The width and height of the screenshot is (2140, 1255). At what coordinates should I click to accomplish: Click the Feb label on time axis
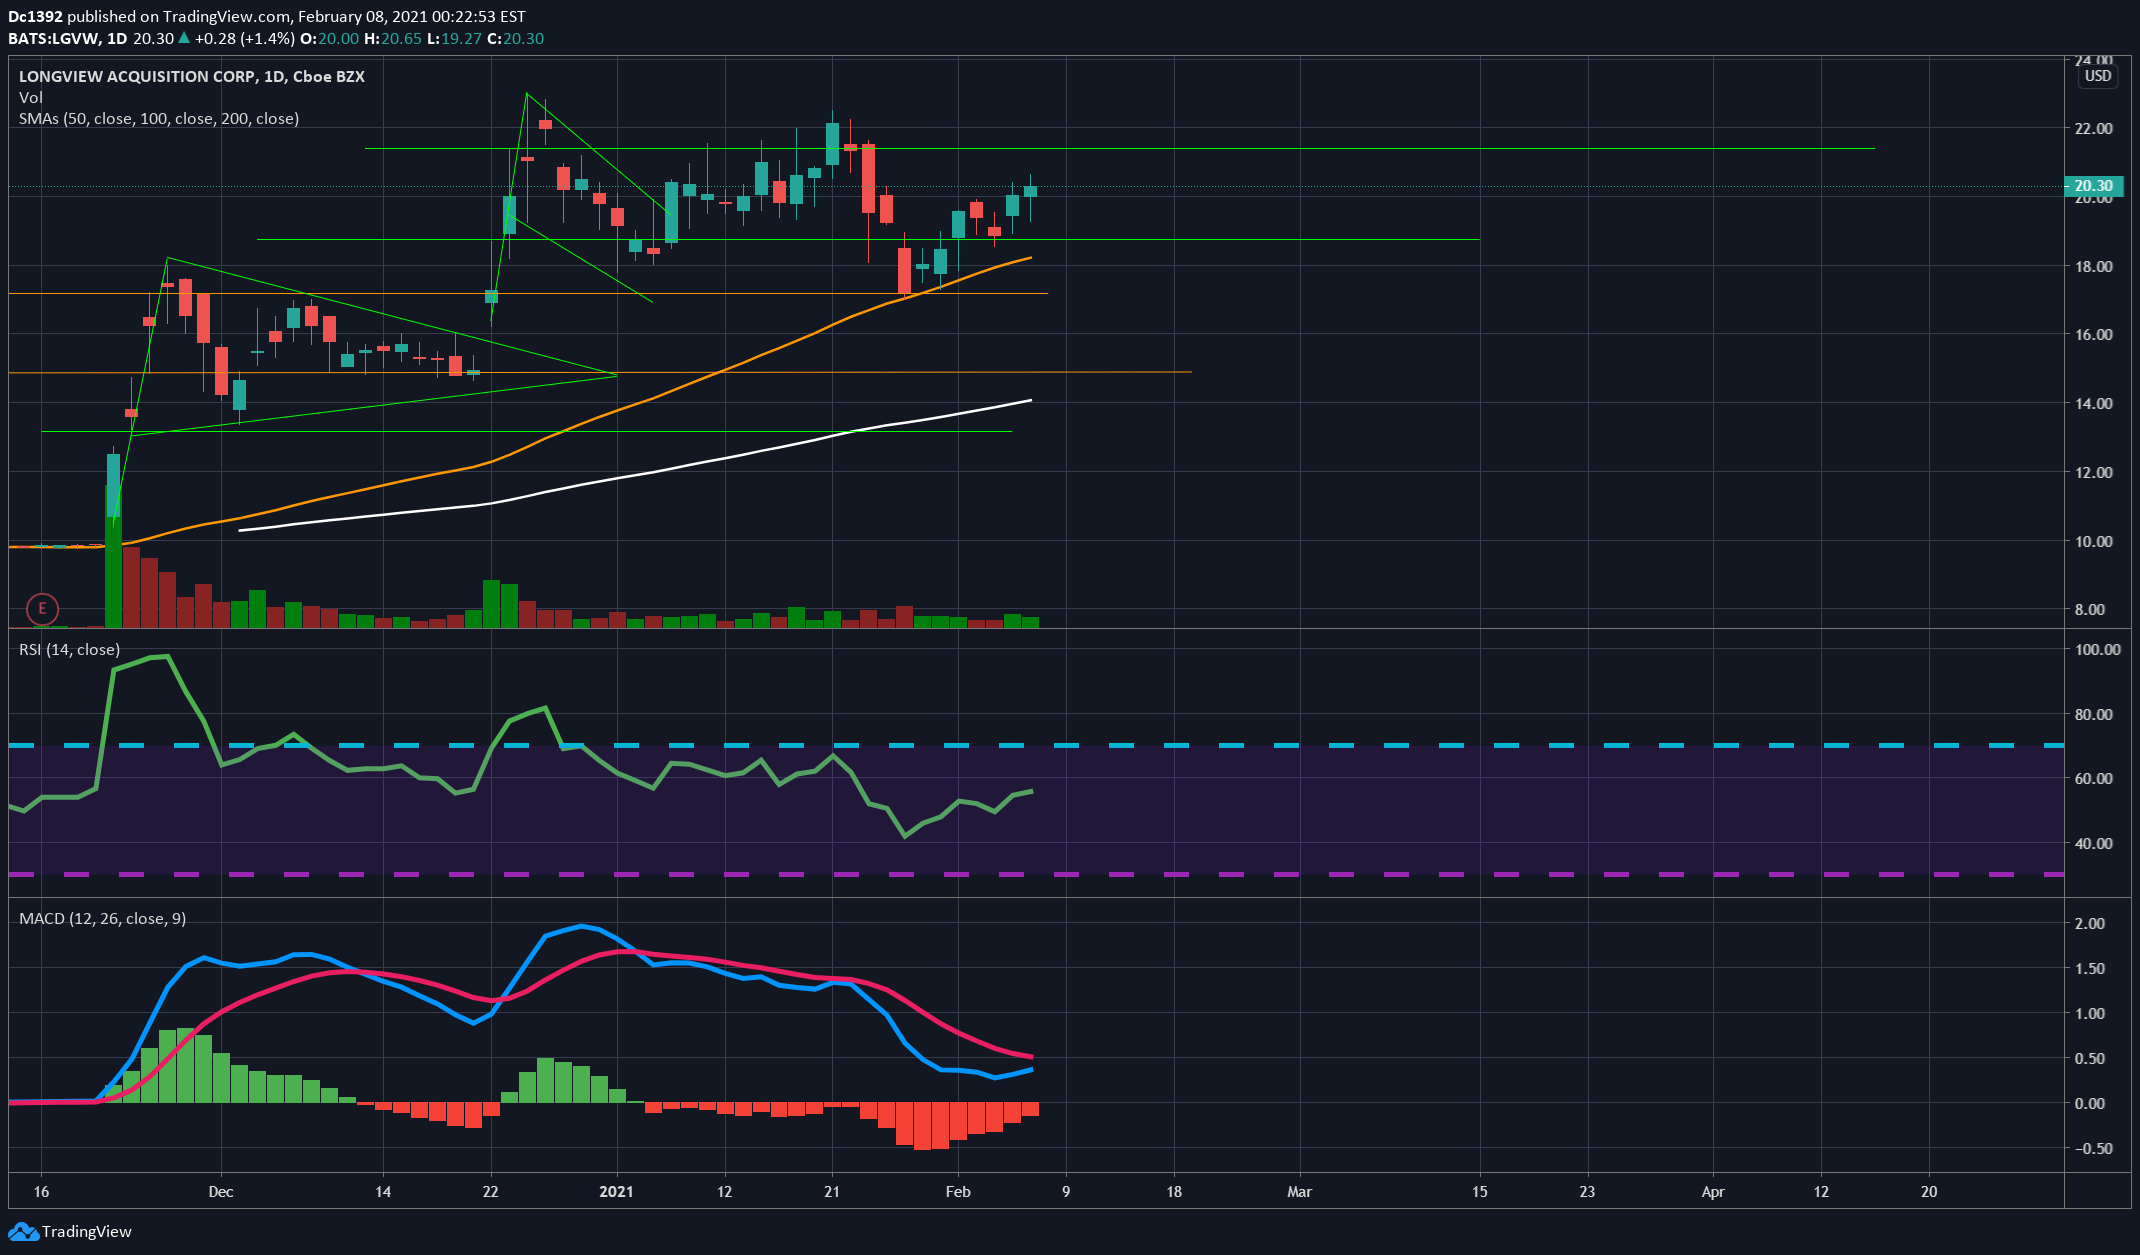958,1191
